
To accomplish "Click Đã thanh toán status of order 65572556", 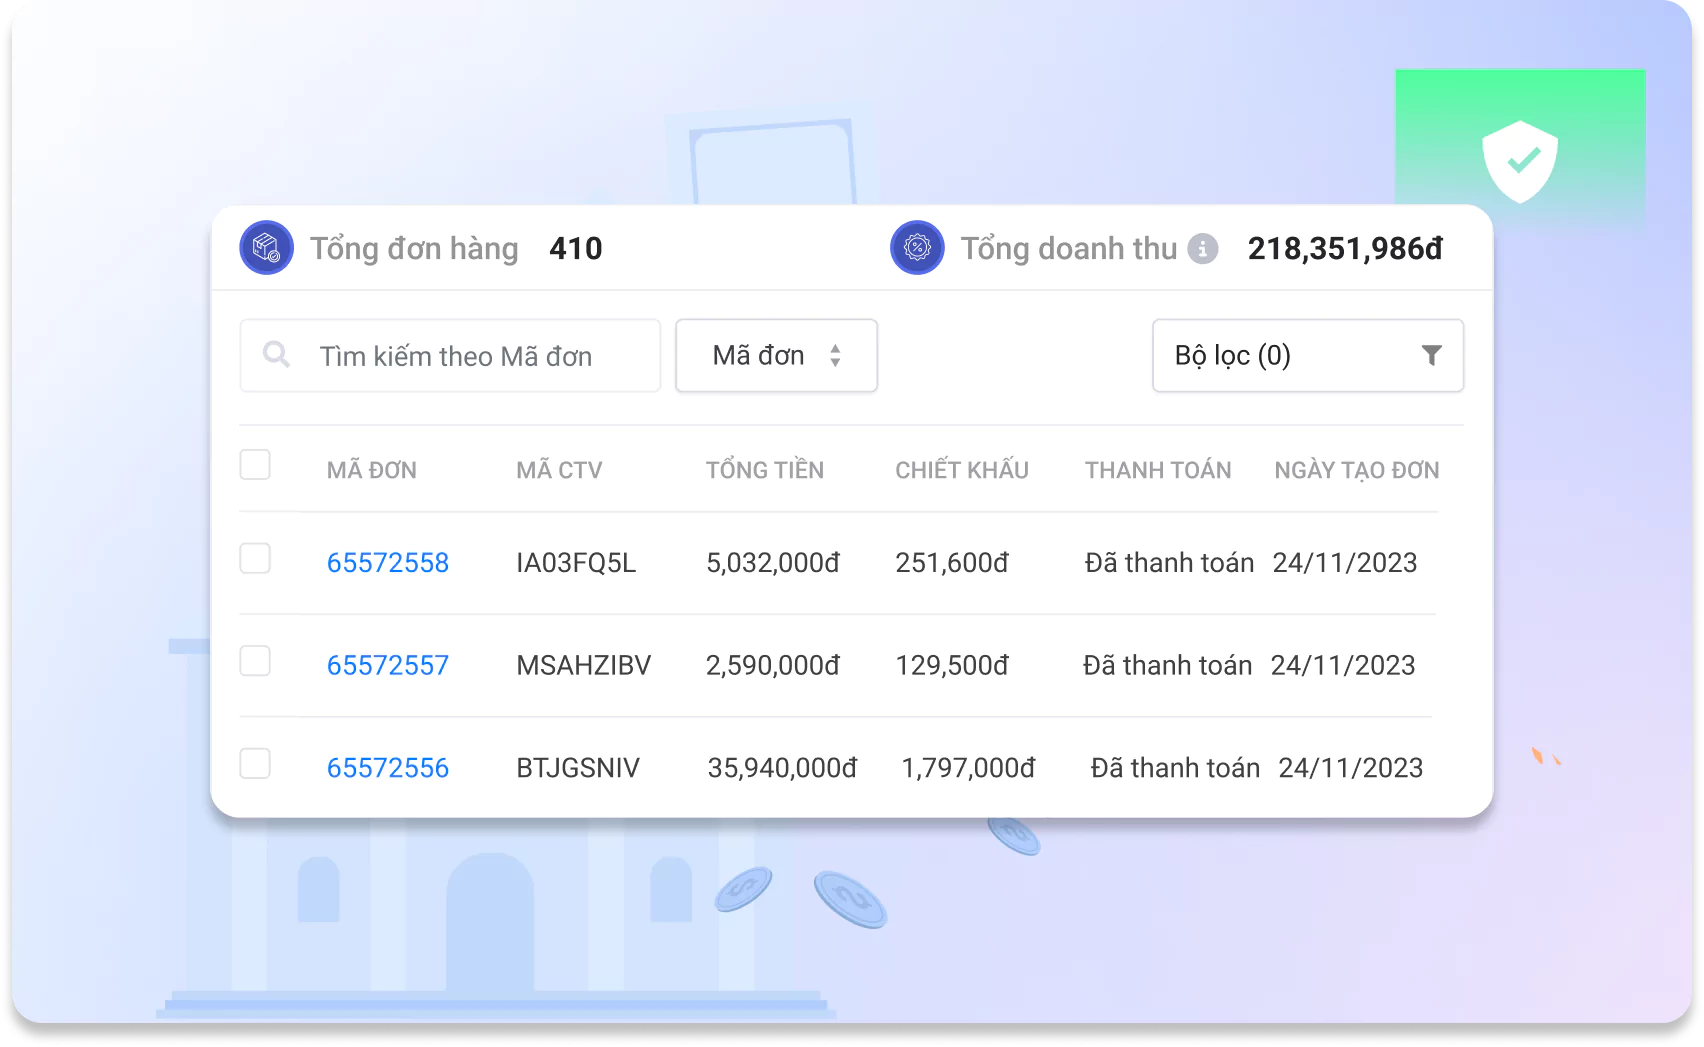I will [1175, 768].
